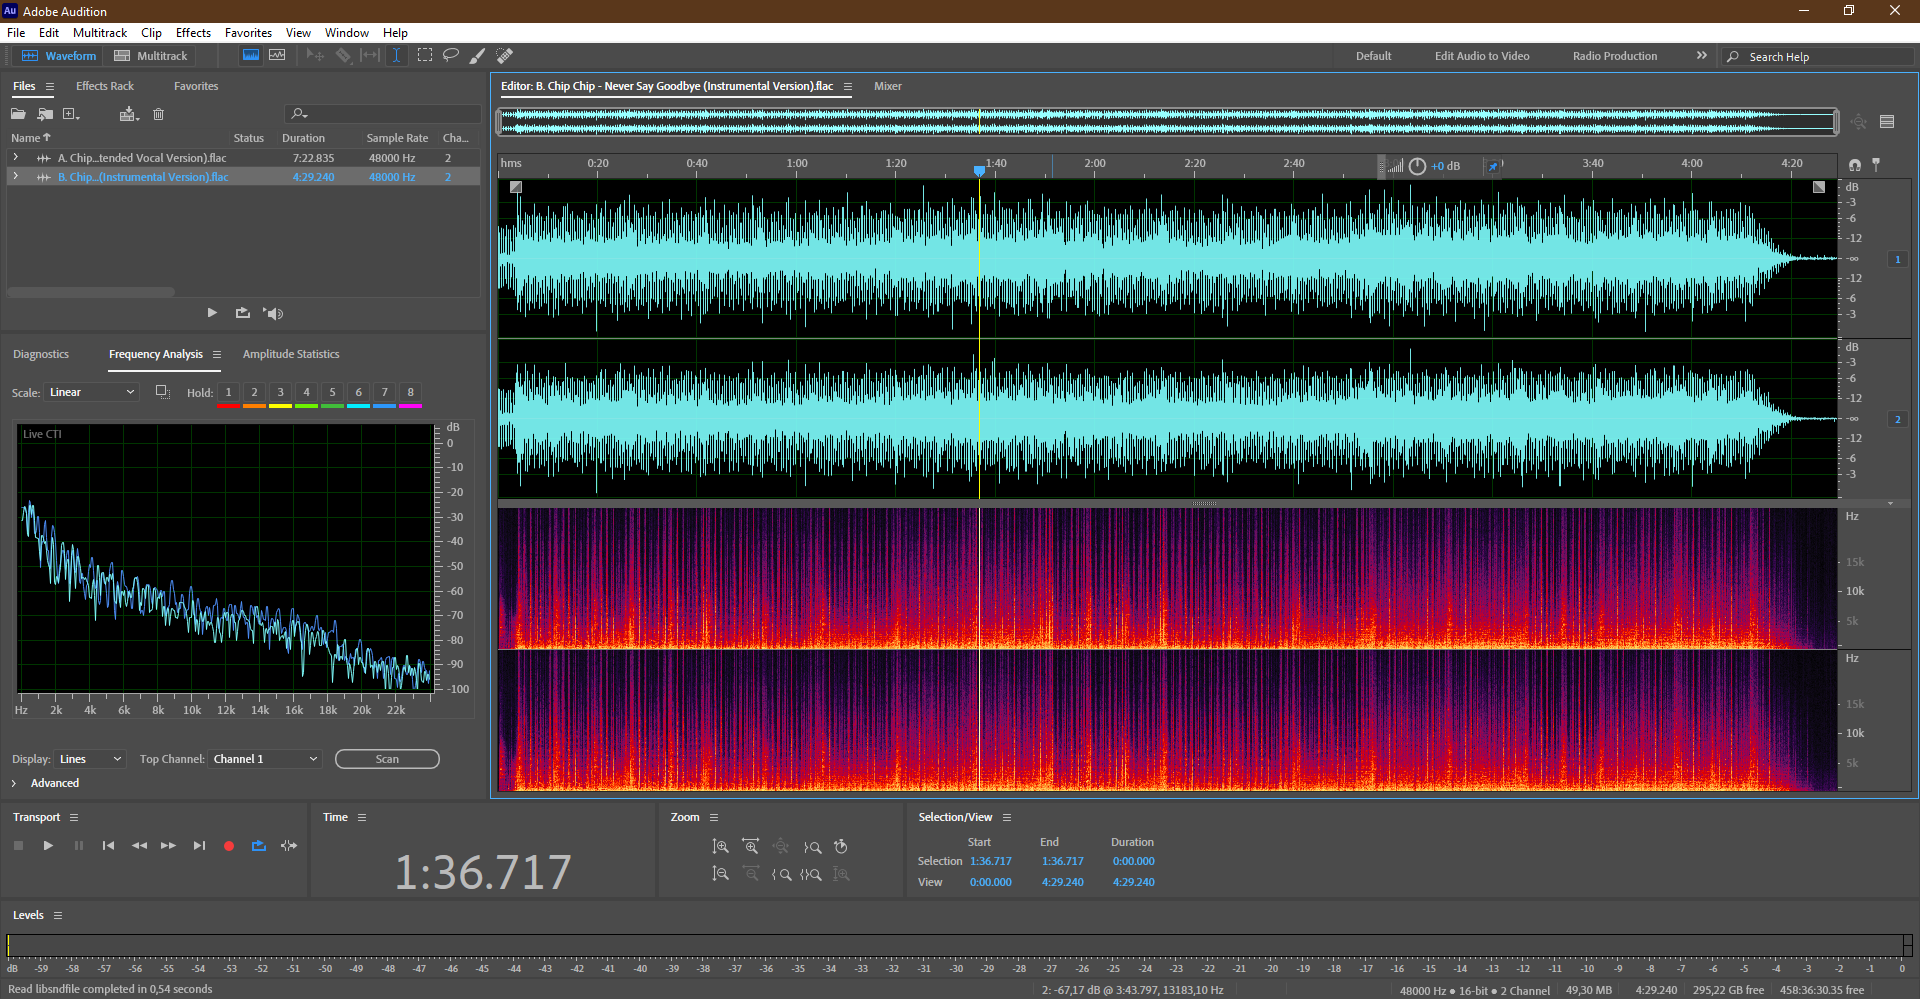Click Zoom In at In Point icon
The height and width of the screenshot is (999, 1920).
[781, 874]
